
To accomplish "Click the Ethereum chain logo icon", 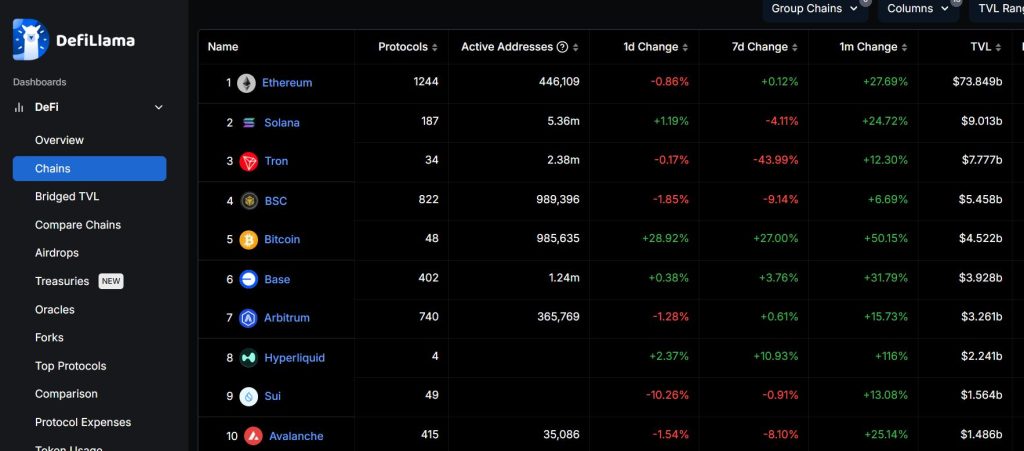I will coord(246,83).
